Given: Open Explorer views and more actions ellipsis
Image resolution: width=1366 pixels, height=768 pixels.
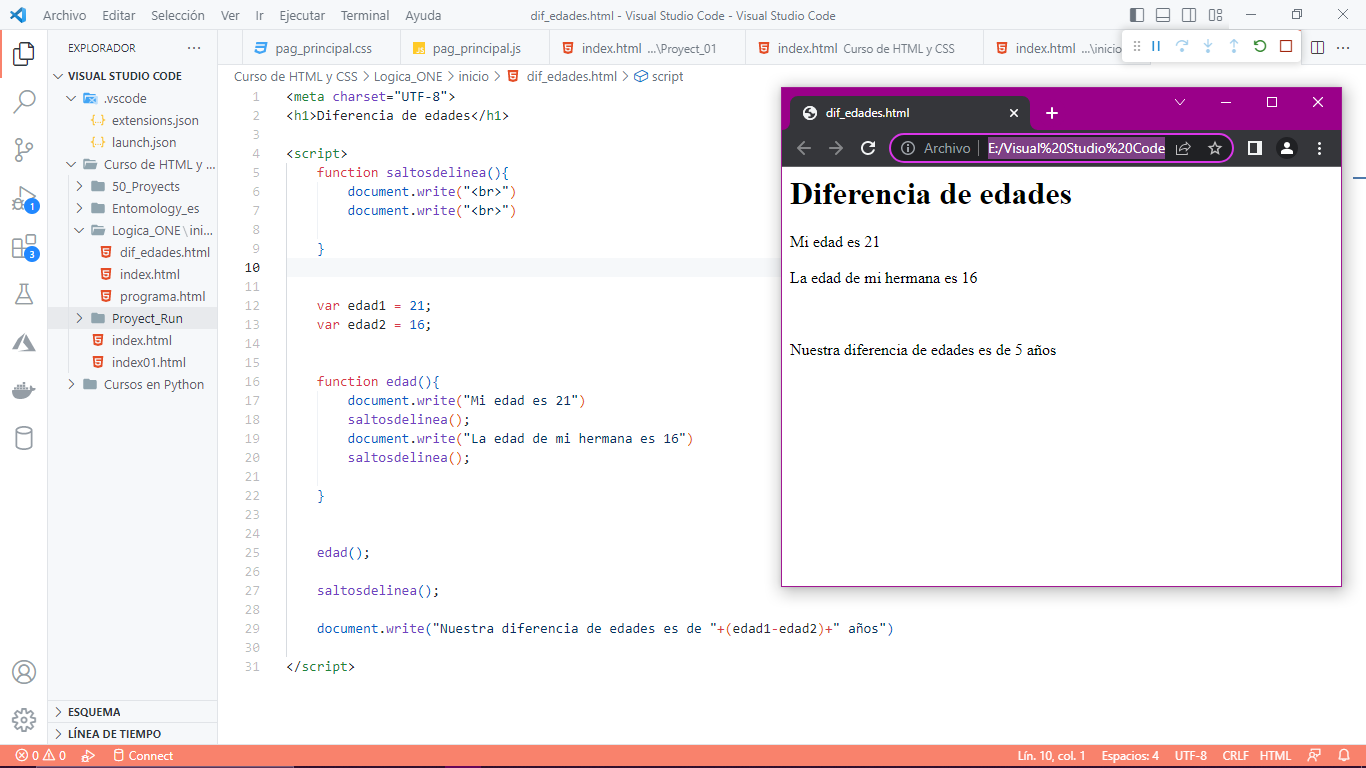Looking at the screenshot, I should click(194, 48).
